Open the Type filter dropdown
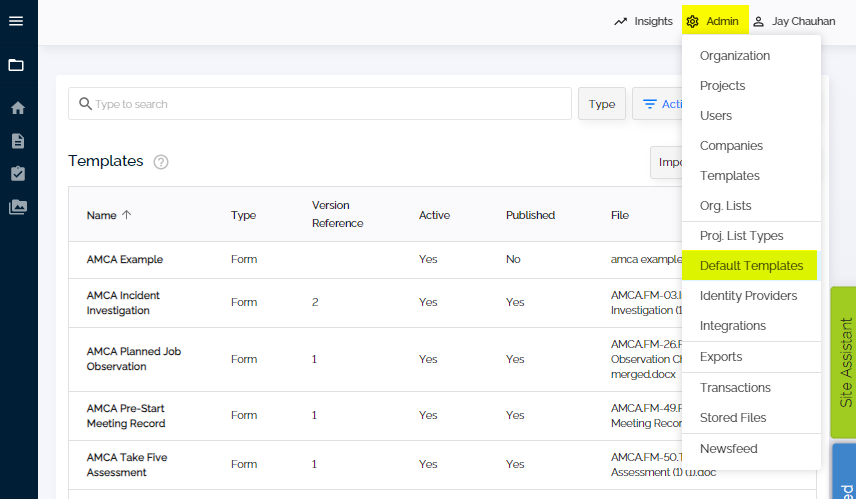The width and height of the screenshot is (856, 499). pos(602,104)
